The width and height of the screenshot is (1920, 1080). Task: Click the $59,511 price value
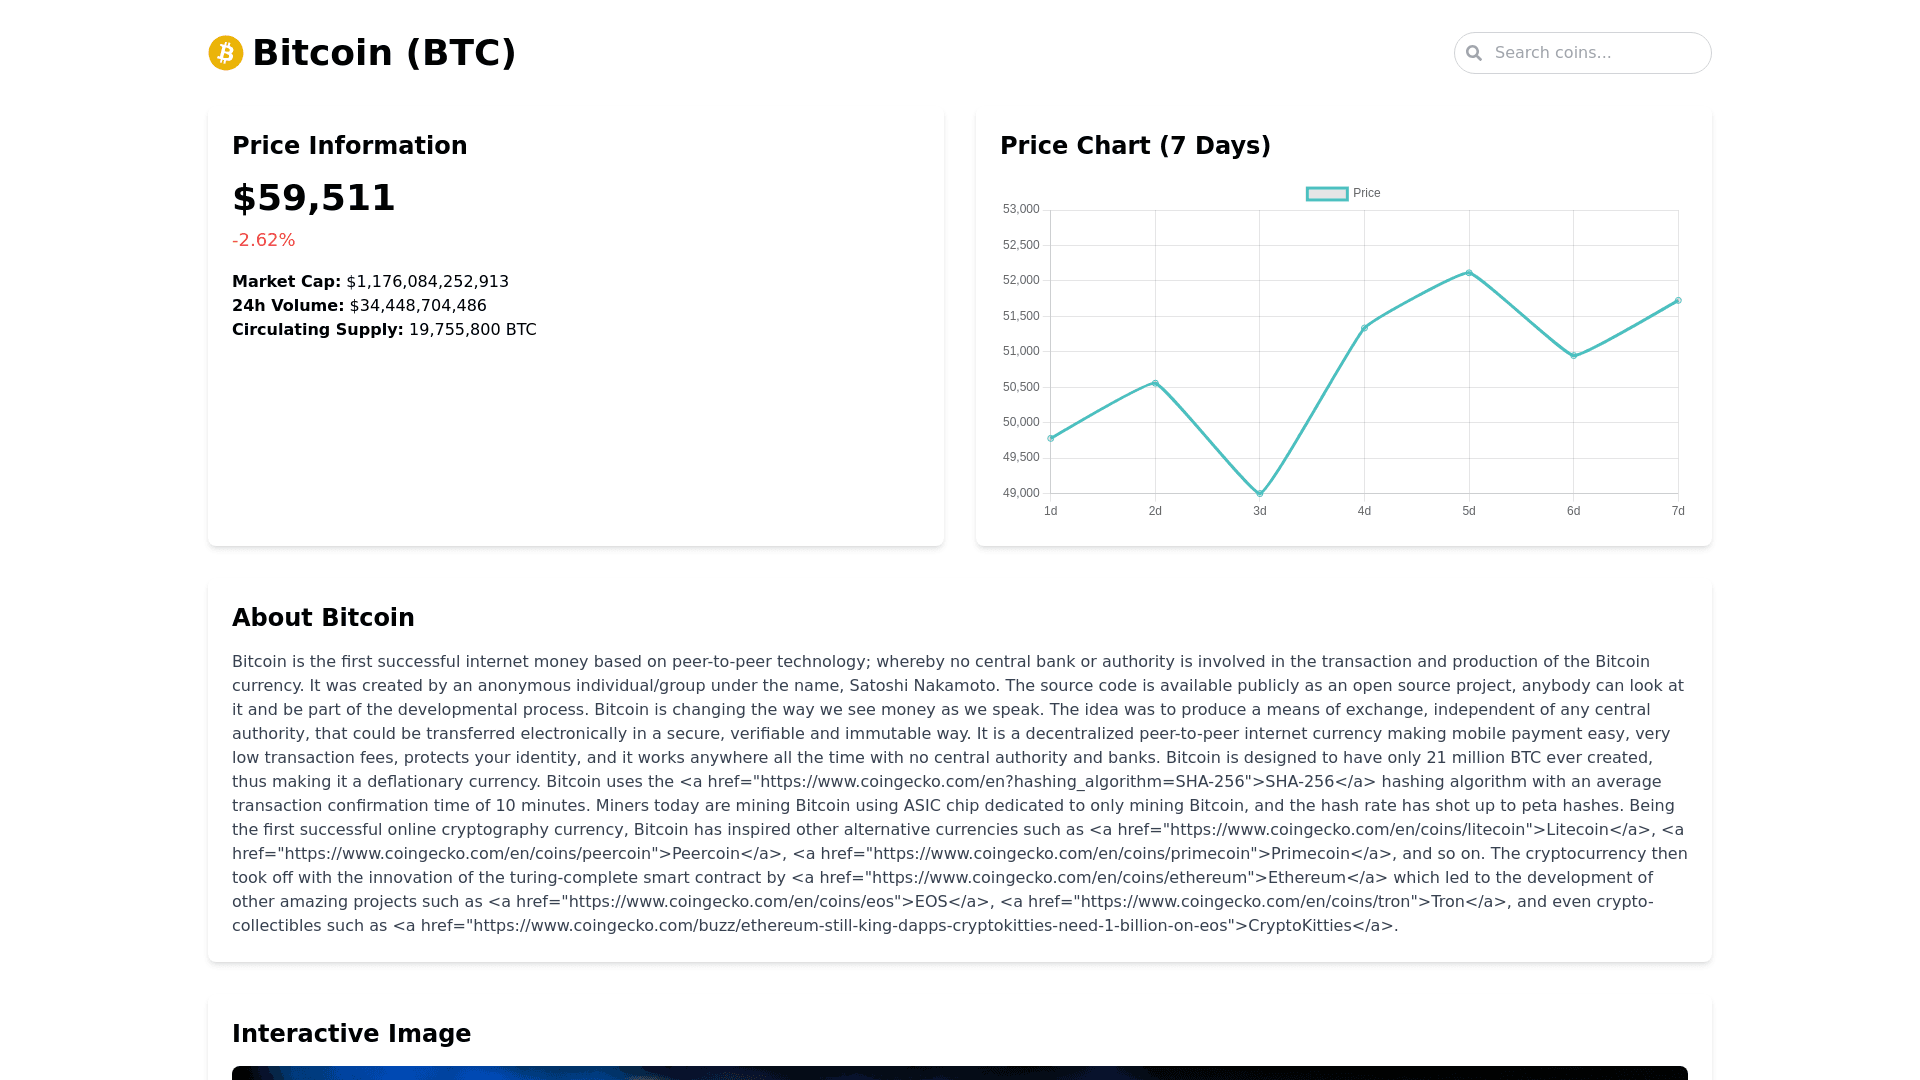(314, 198)
